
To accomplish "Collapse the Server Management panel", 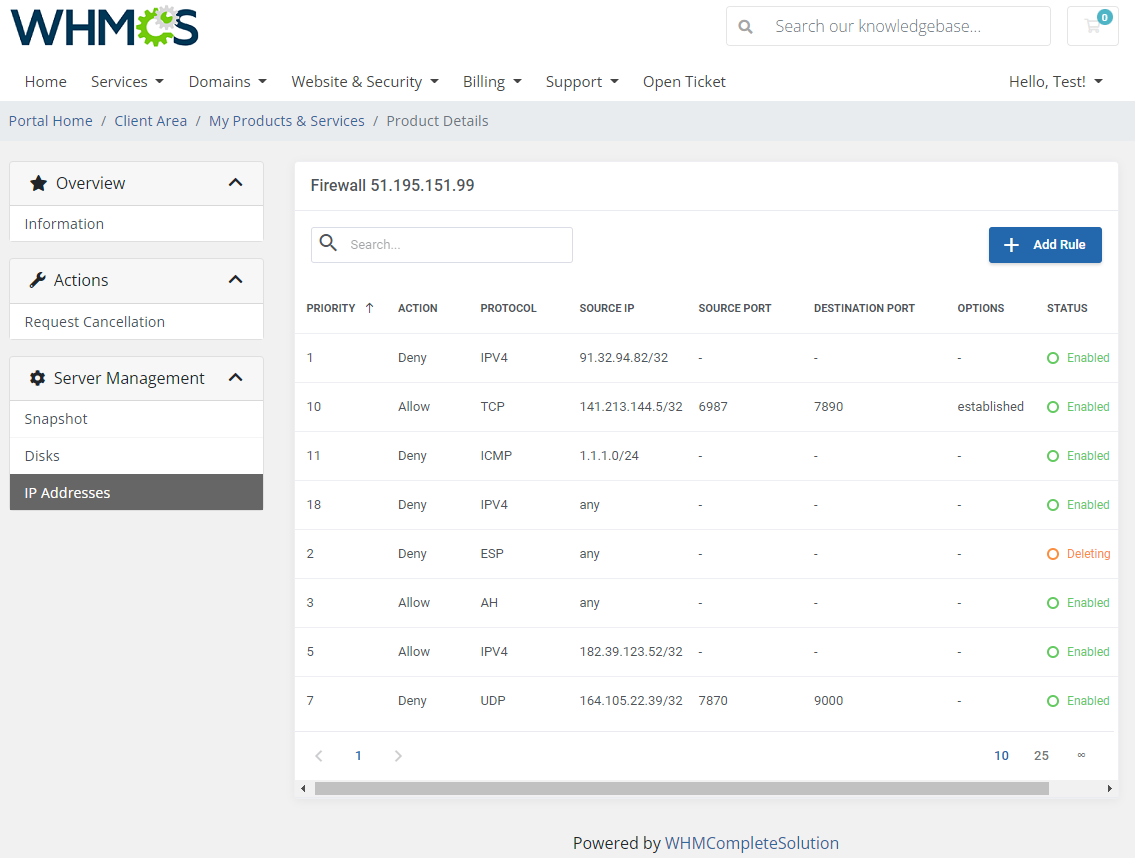I will pos(236,378).
